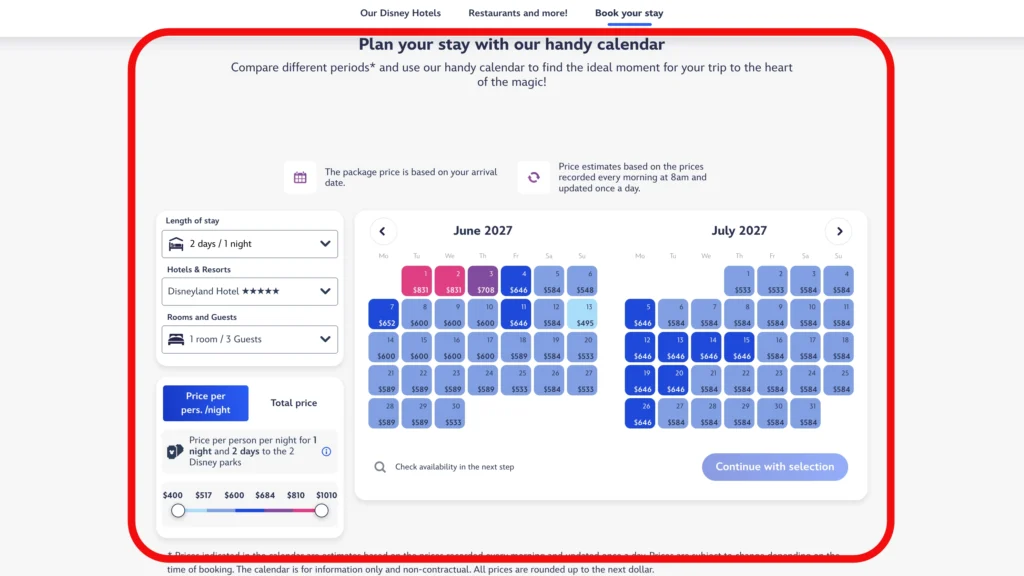The height and width of the screenshot is (576, 1024).
Task: Go to previous month in calendar
Action: (x=383, y=231)
